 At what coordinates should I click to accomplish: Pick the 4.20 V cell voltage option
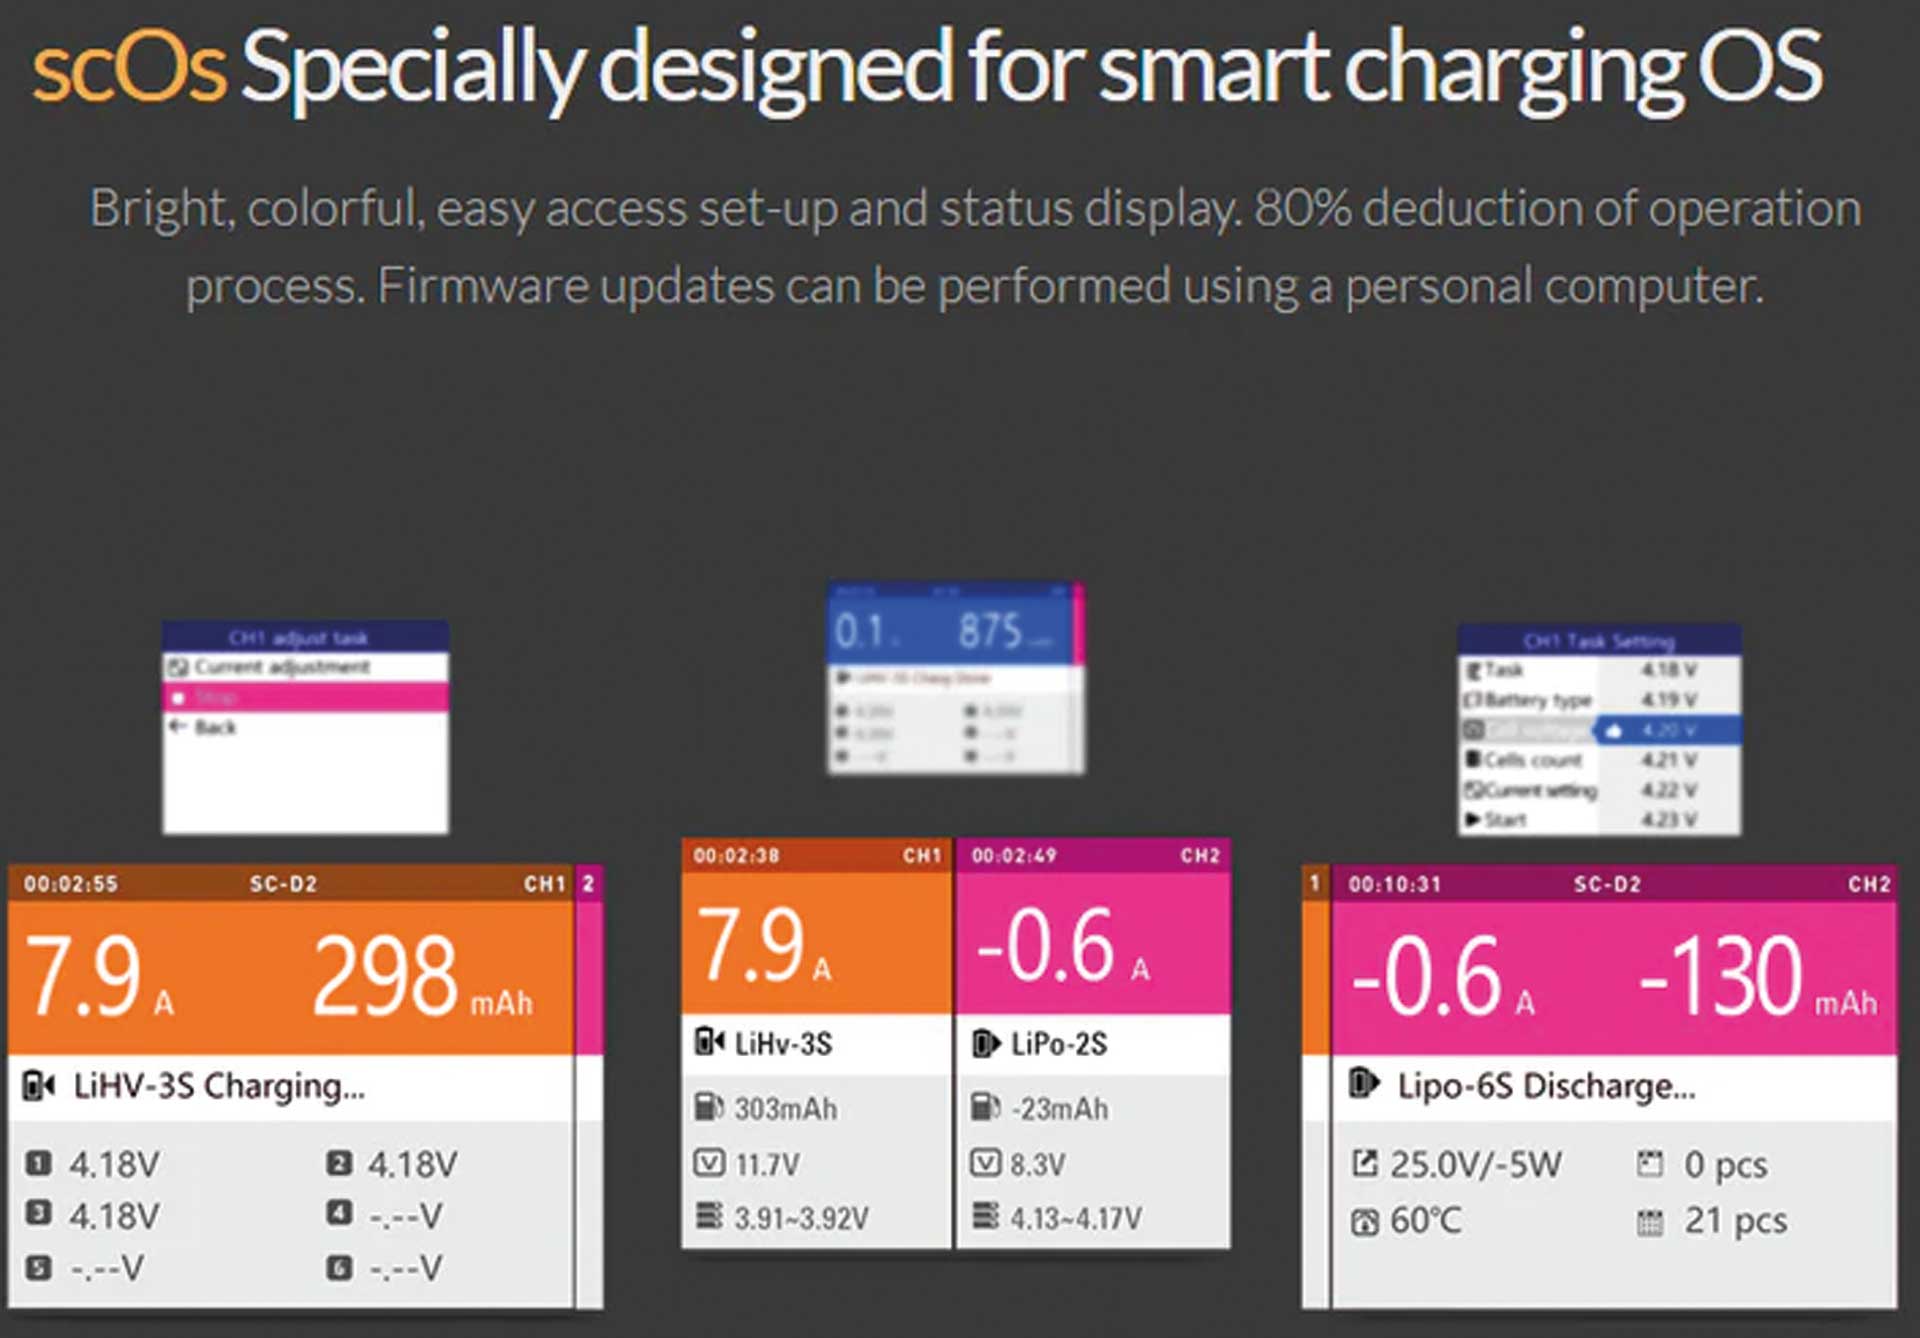point(1668,731)
